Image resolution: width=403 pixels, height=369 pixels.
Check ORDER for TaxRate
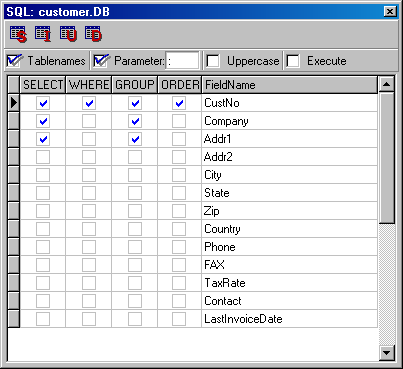(179, 283)
